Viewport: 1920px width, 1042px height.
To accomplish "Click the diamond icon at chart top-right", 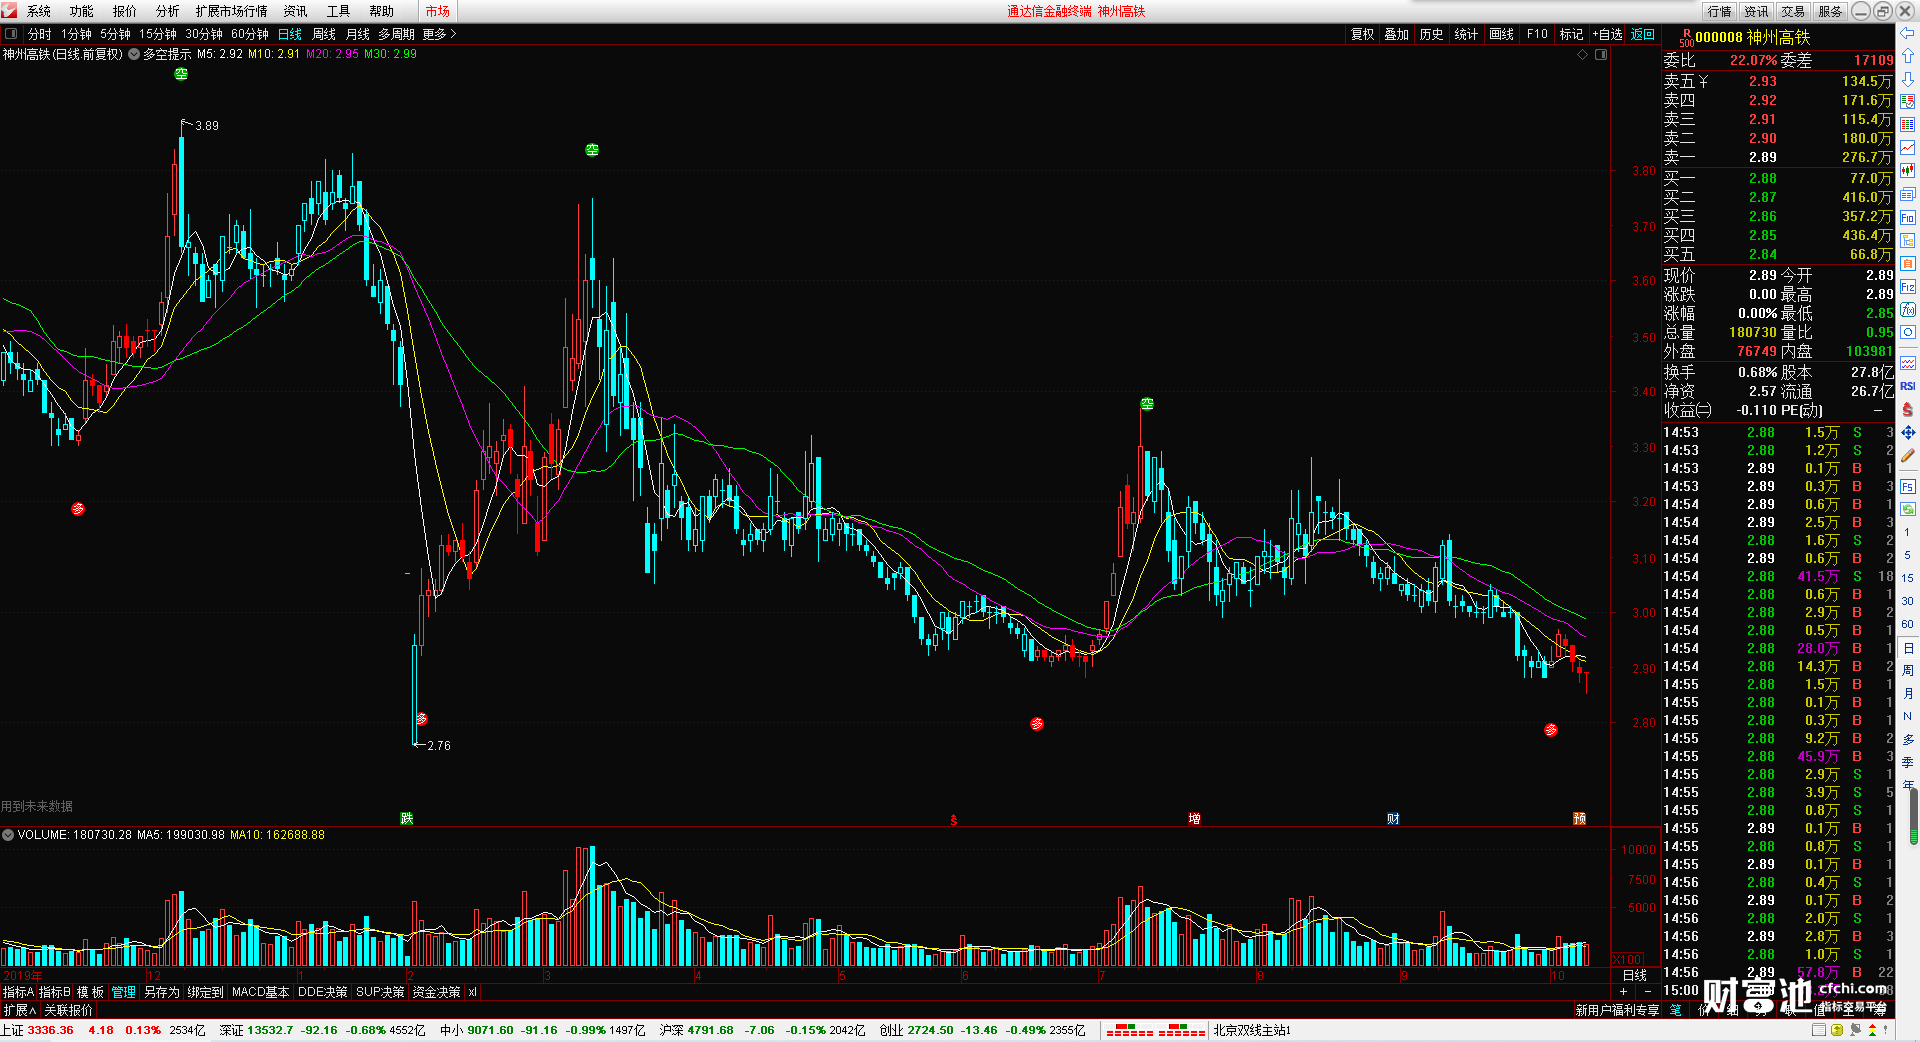I will [1583, 54].
